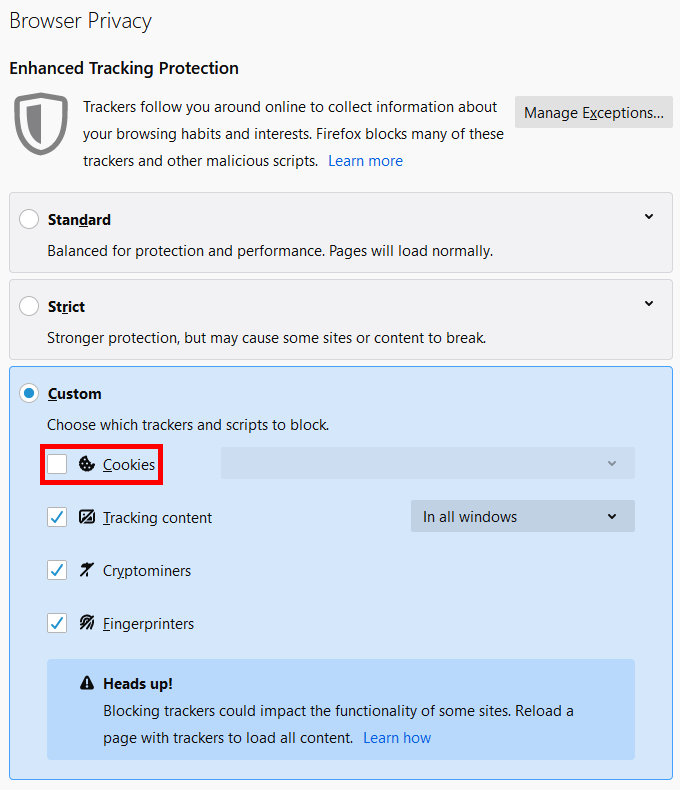Expand the Strict section chevron
680x790 pixels.
click(649, 304)
